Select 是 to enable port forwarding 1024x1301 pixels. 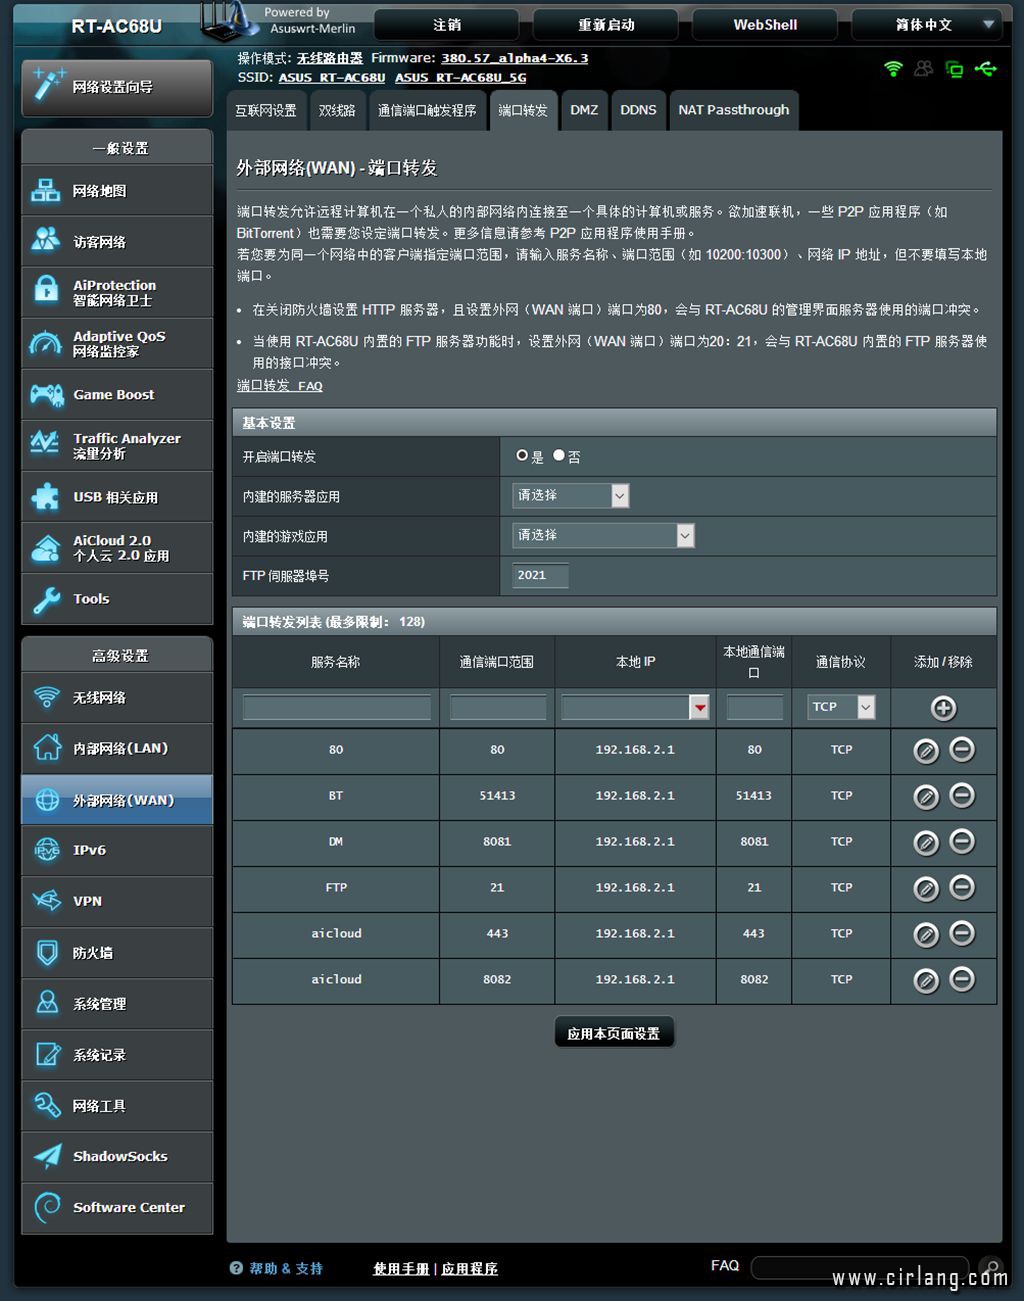(522, 456)
